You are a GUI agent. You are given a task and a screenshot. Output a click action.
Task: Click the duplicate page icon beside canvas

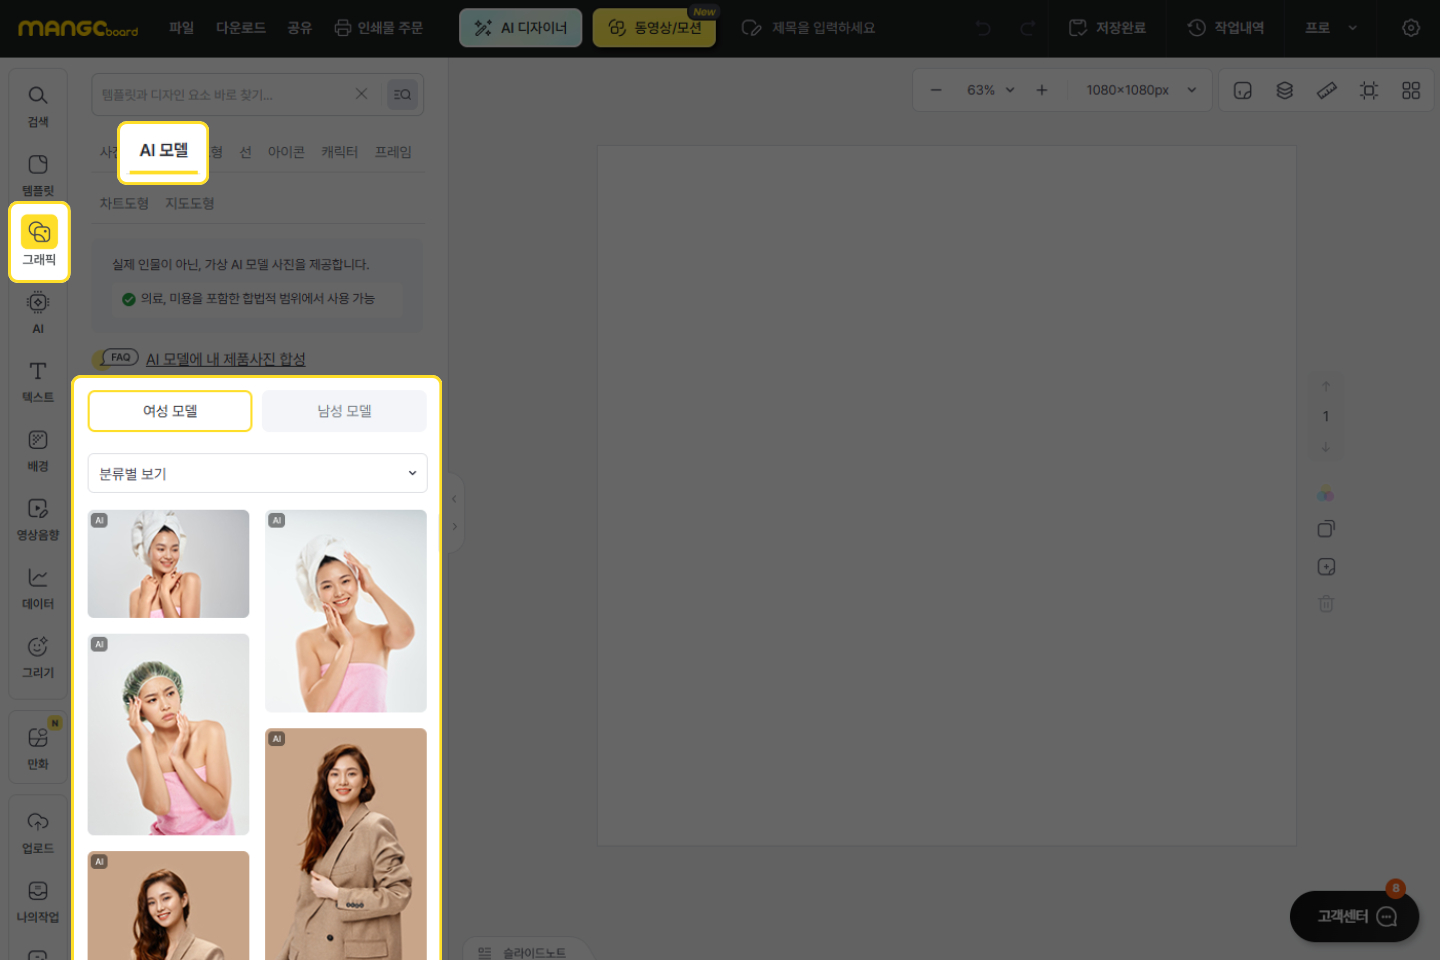[1326, 529]
